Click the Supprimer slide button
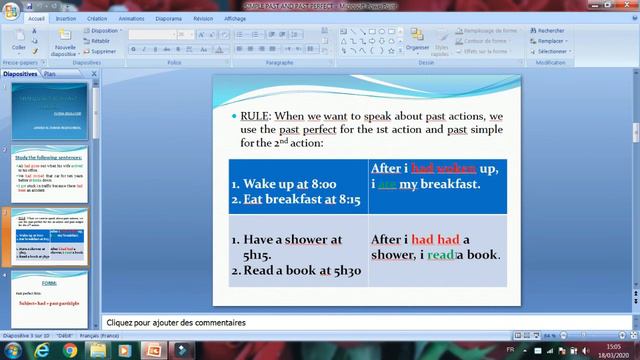Viewport: 640px width, 360px height. tap(100, 51)
